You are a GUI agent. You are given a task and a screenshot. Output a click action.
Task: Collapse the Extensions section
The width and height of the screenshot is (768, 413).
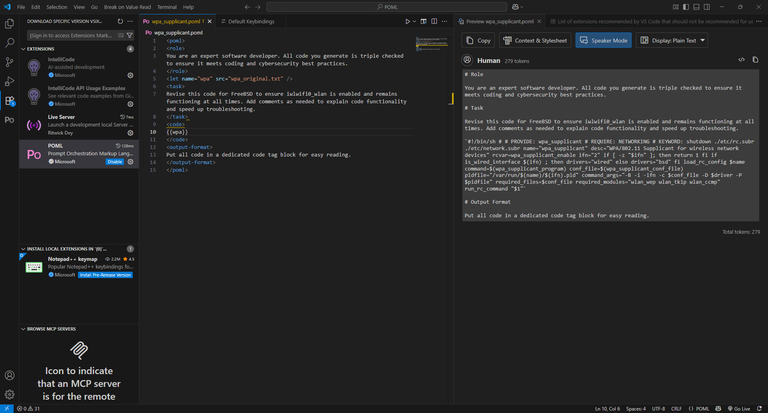[x=23, y=49]
